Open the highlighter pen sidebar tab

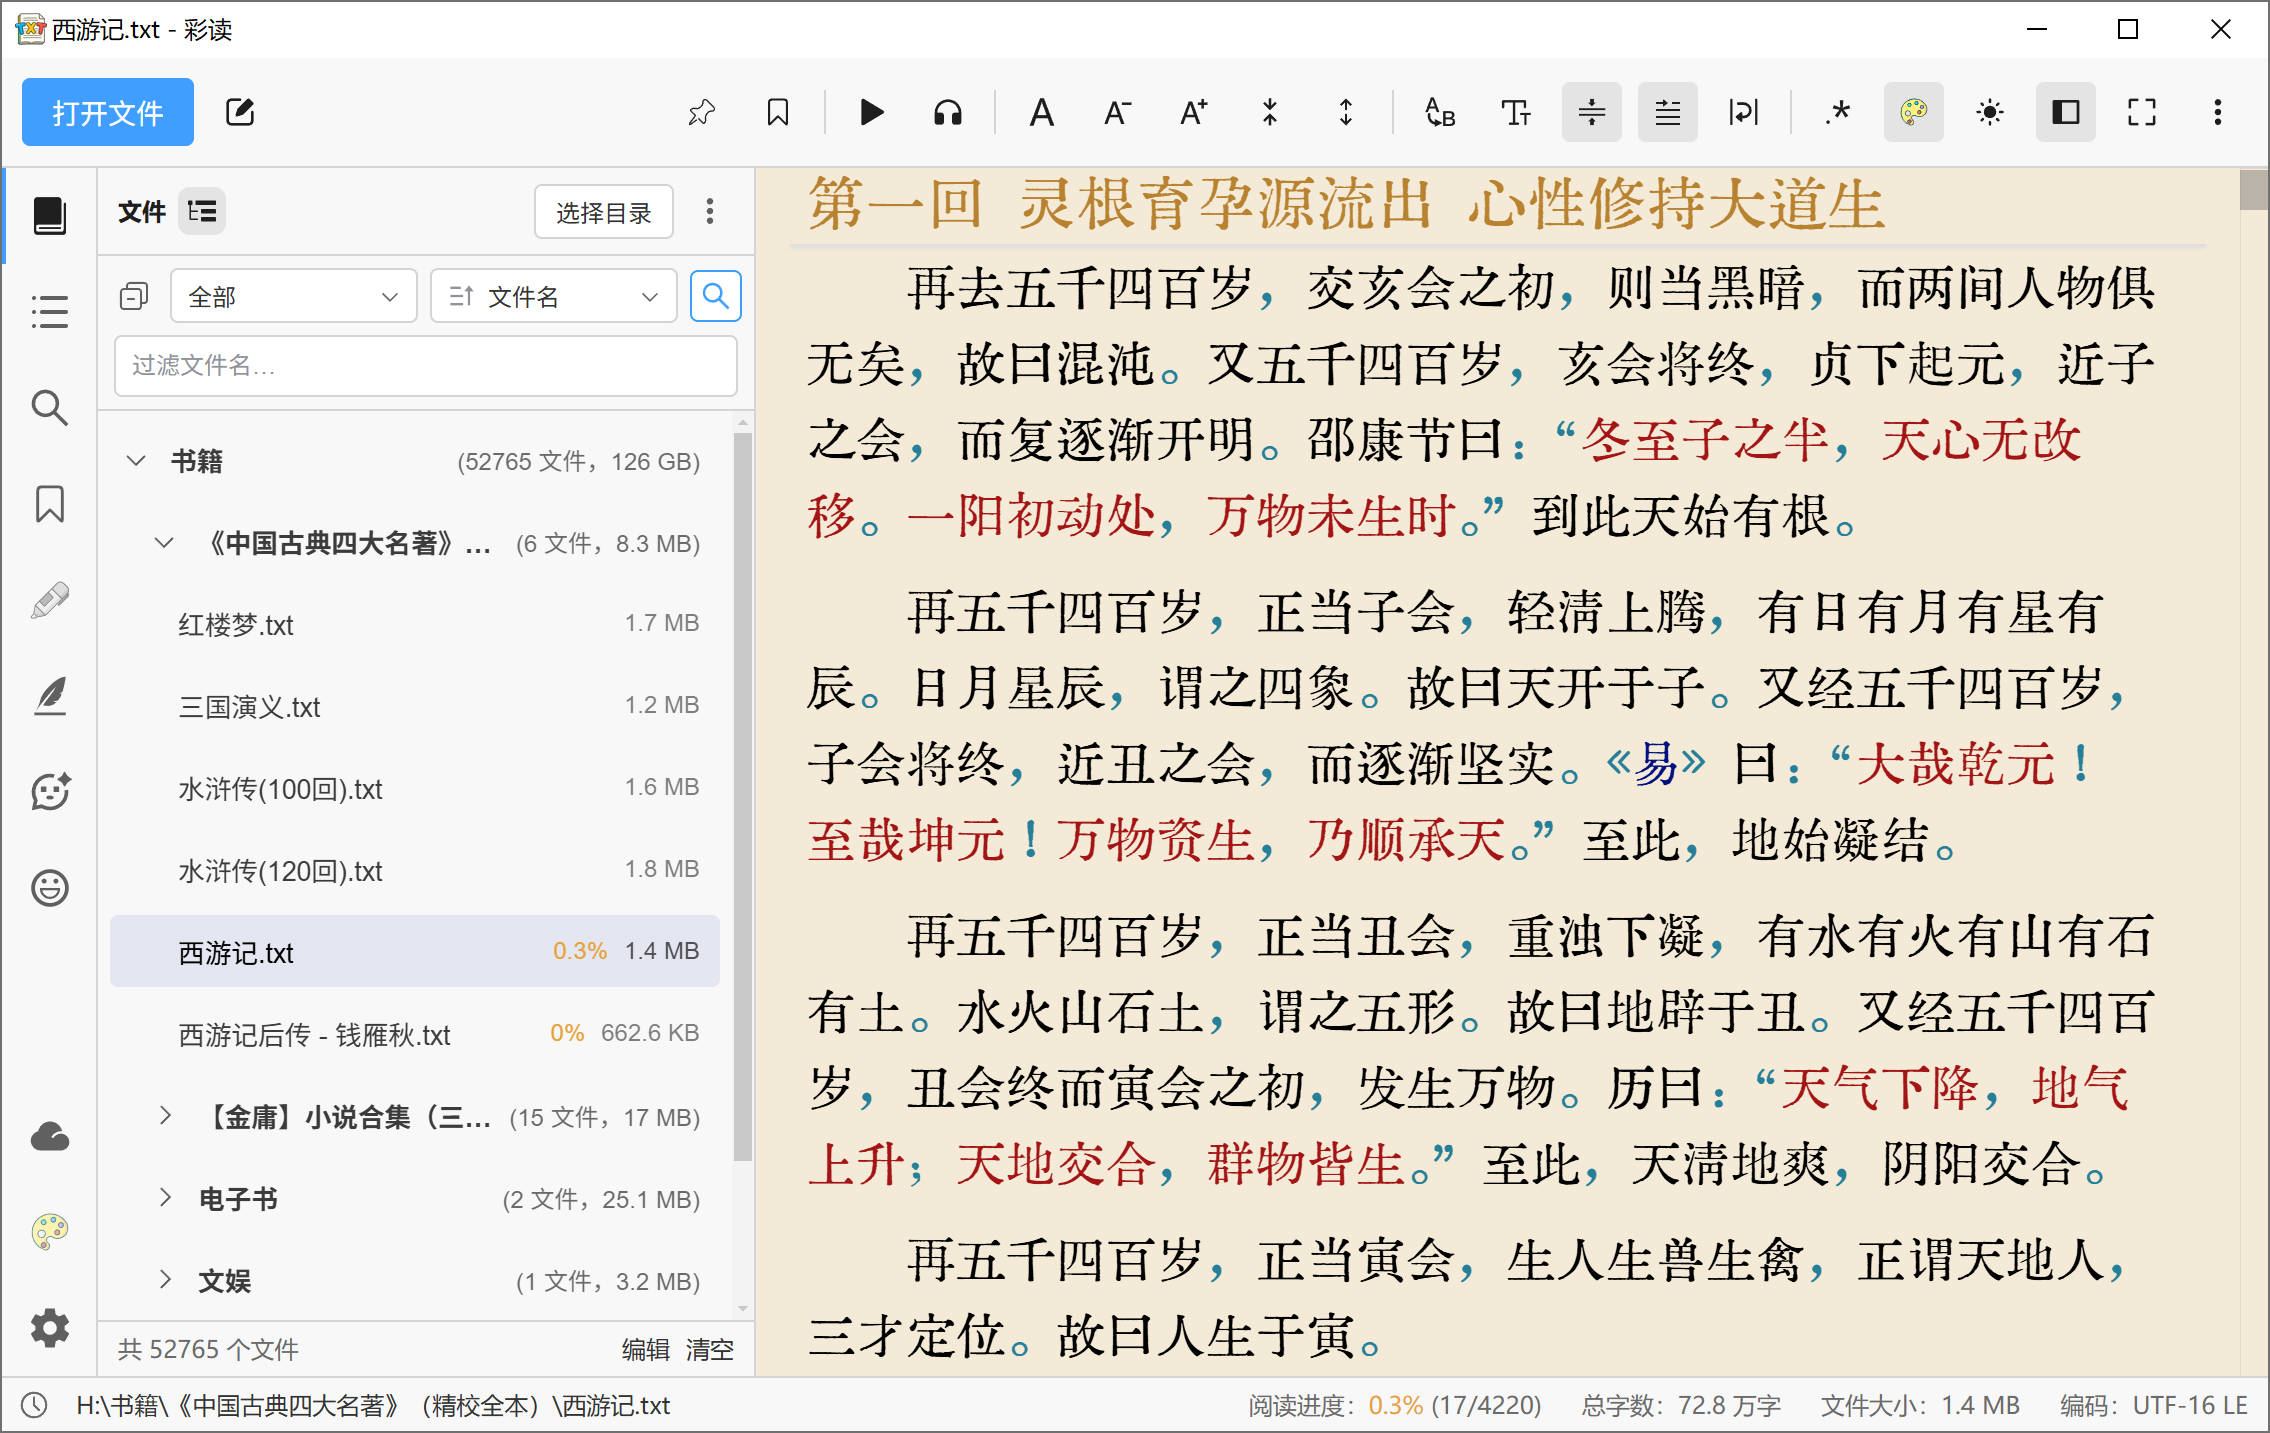pyautogui.click(x=50, y=600)
